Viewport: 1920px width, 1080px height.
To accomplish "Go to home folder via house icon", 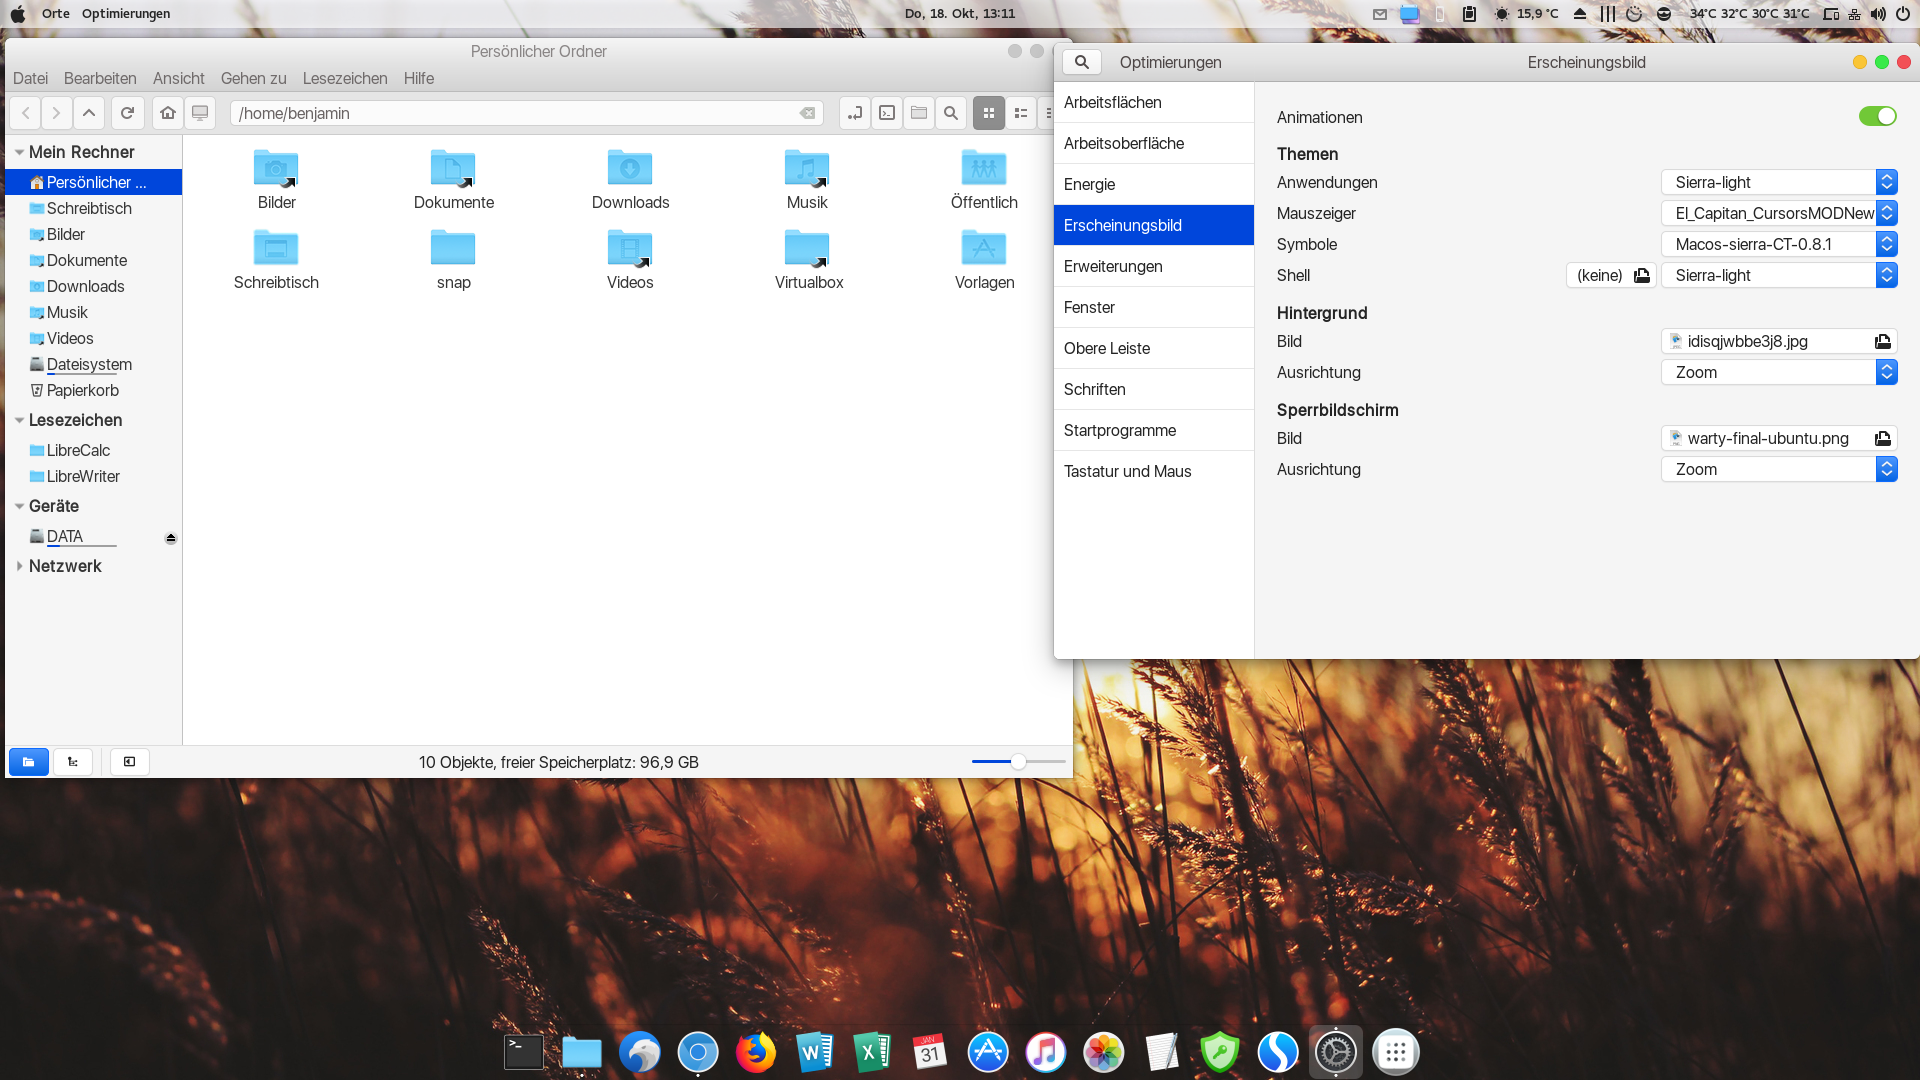I will point(168,113).
